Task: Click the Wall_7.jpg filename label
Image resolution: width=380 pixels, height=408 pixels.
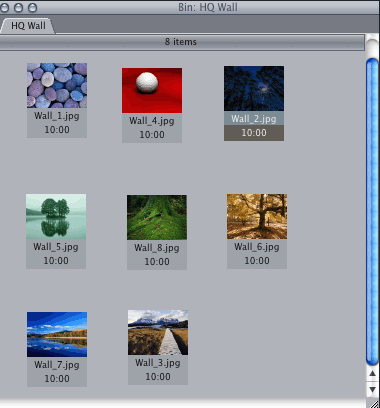Action: 57,365
